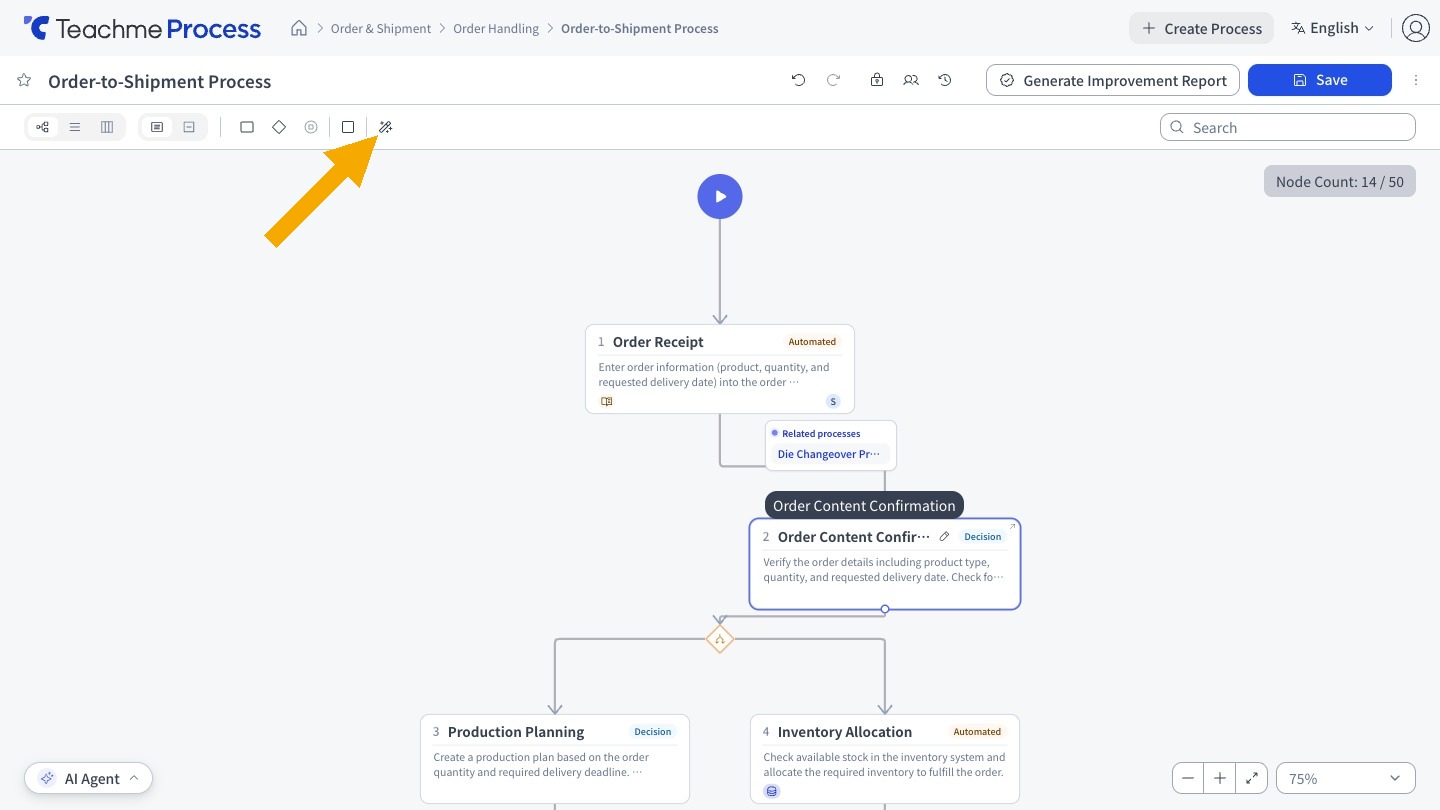
Task: Go to home via breadcrumb house icon
Action: (x=299, y=28)
